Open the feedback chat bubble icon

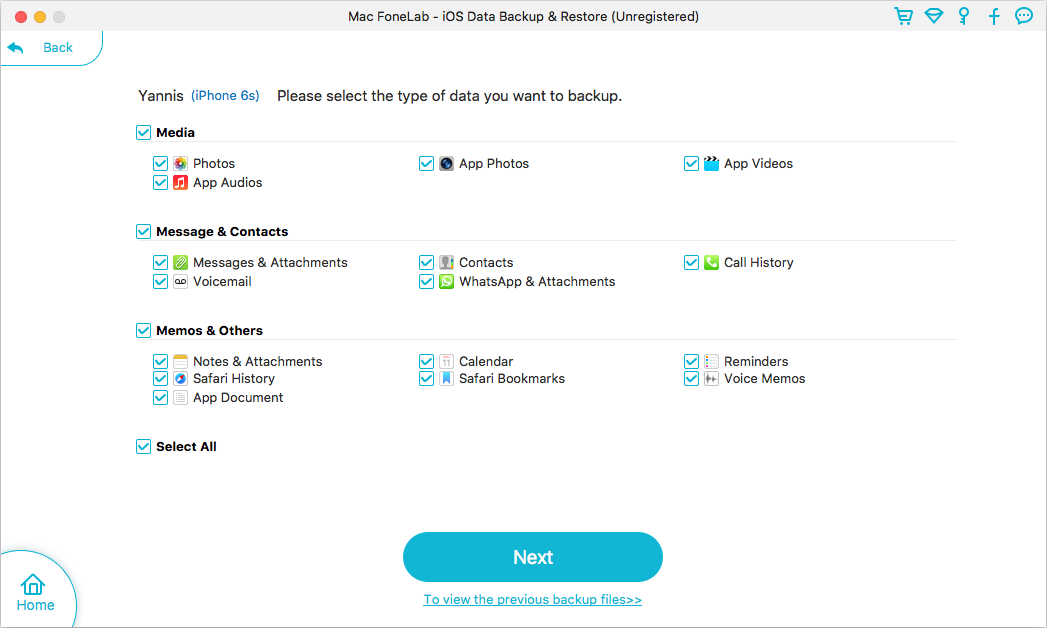pos(1024,16)
